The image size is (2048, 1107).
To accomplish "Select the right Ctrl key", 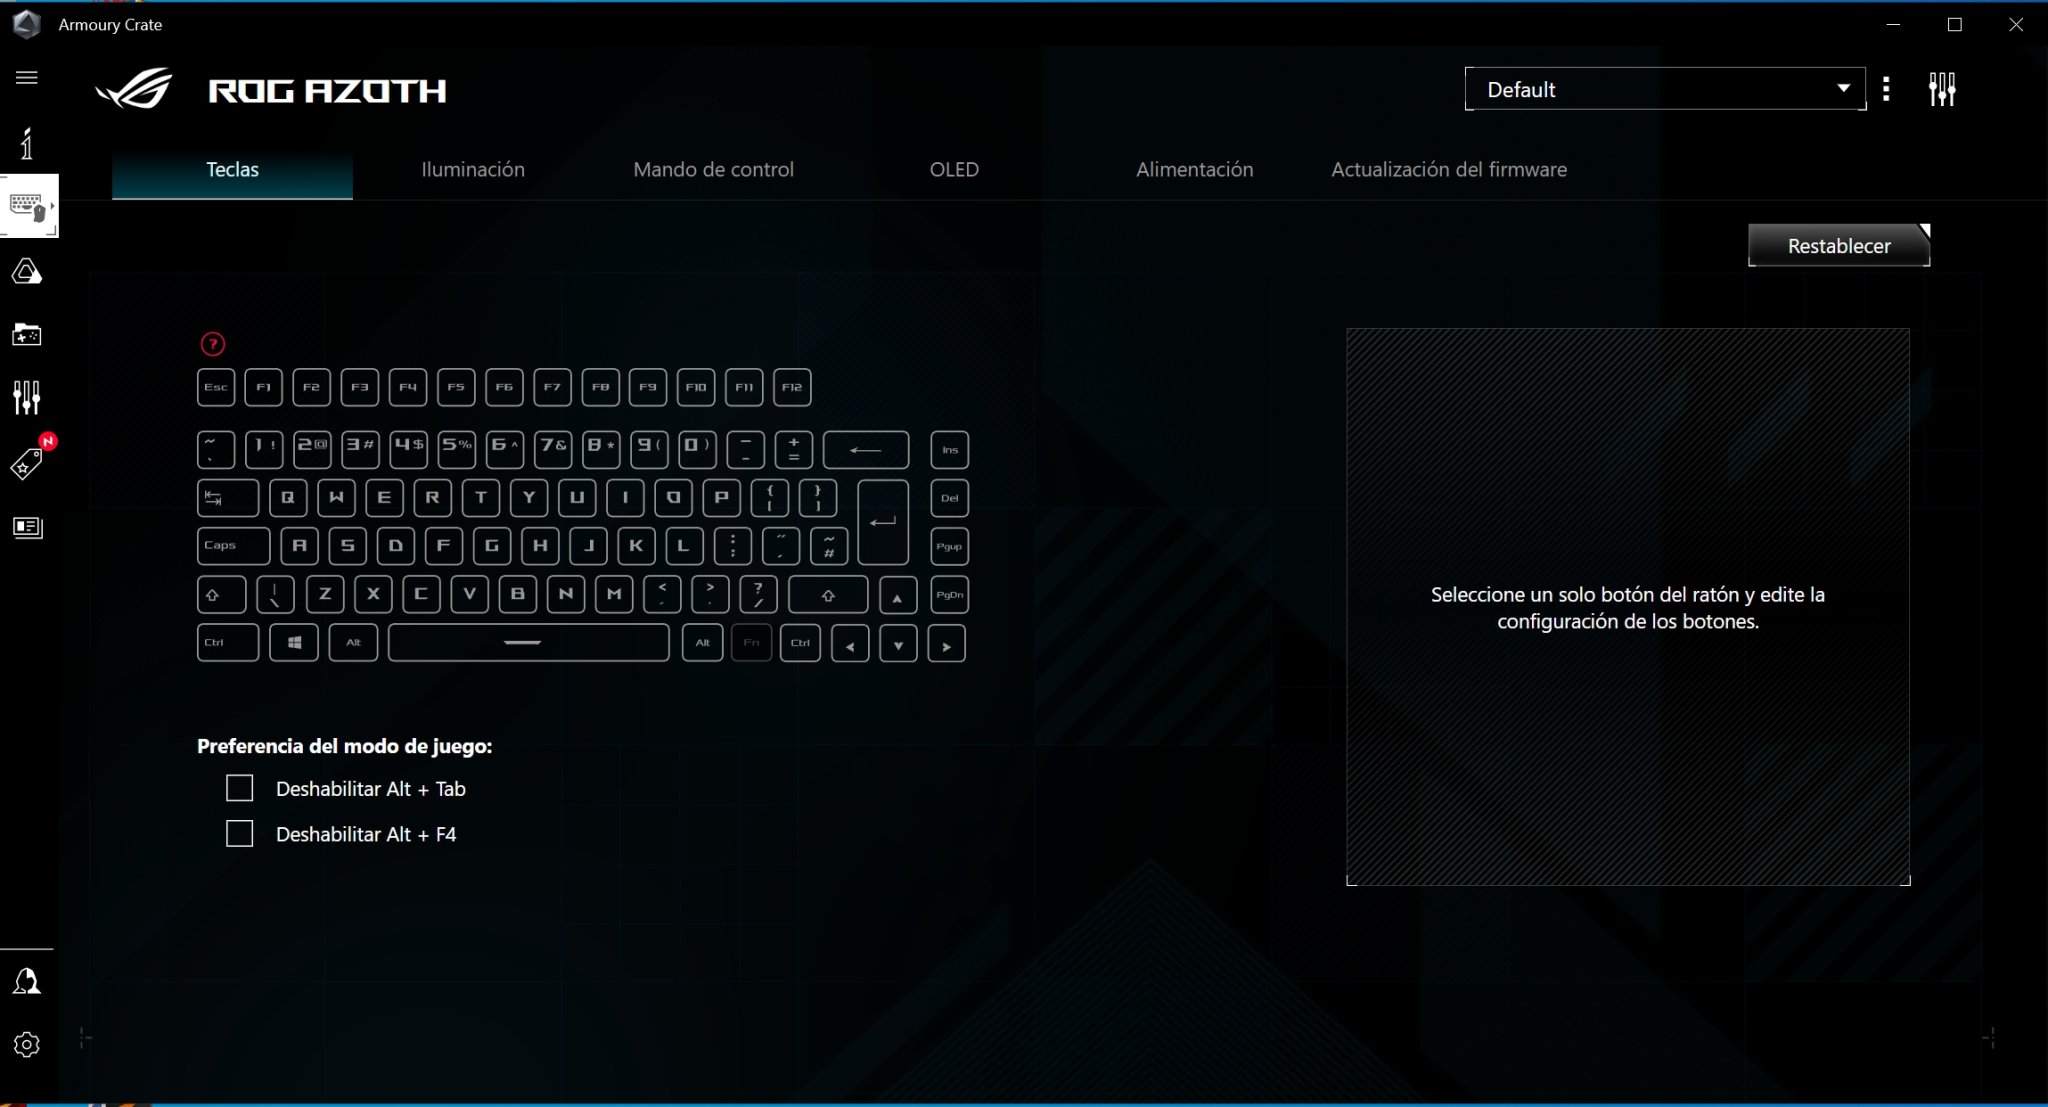I will [801, 643].
